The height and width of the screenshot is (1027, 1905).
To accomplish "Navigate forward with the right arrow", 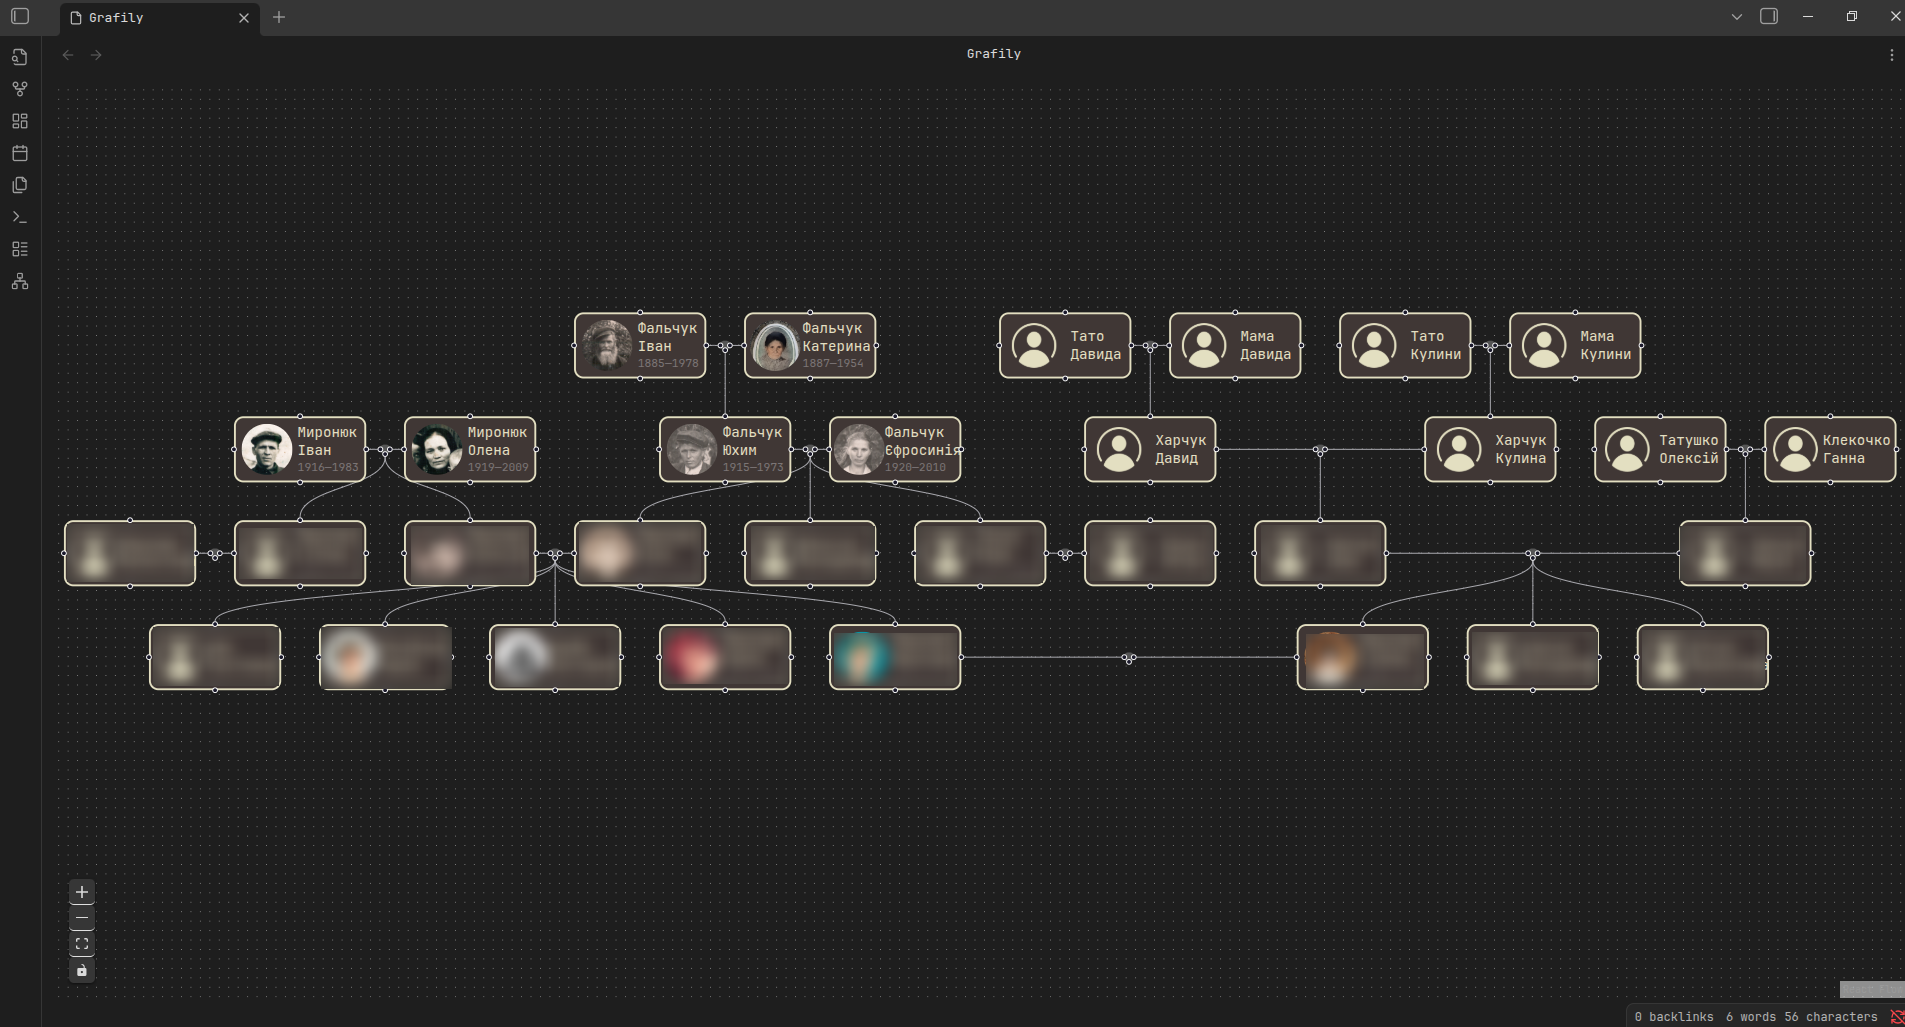I will click(96, 55).
